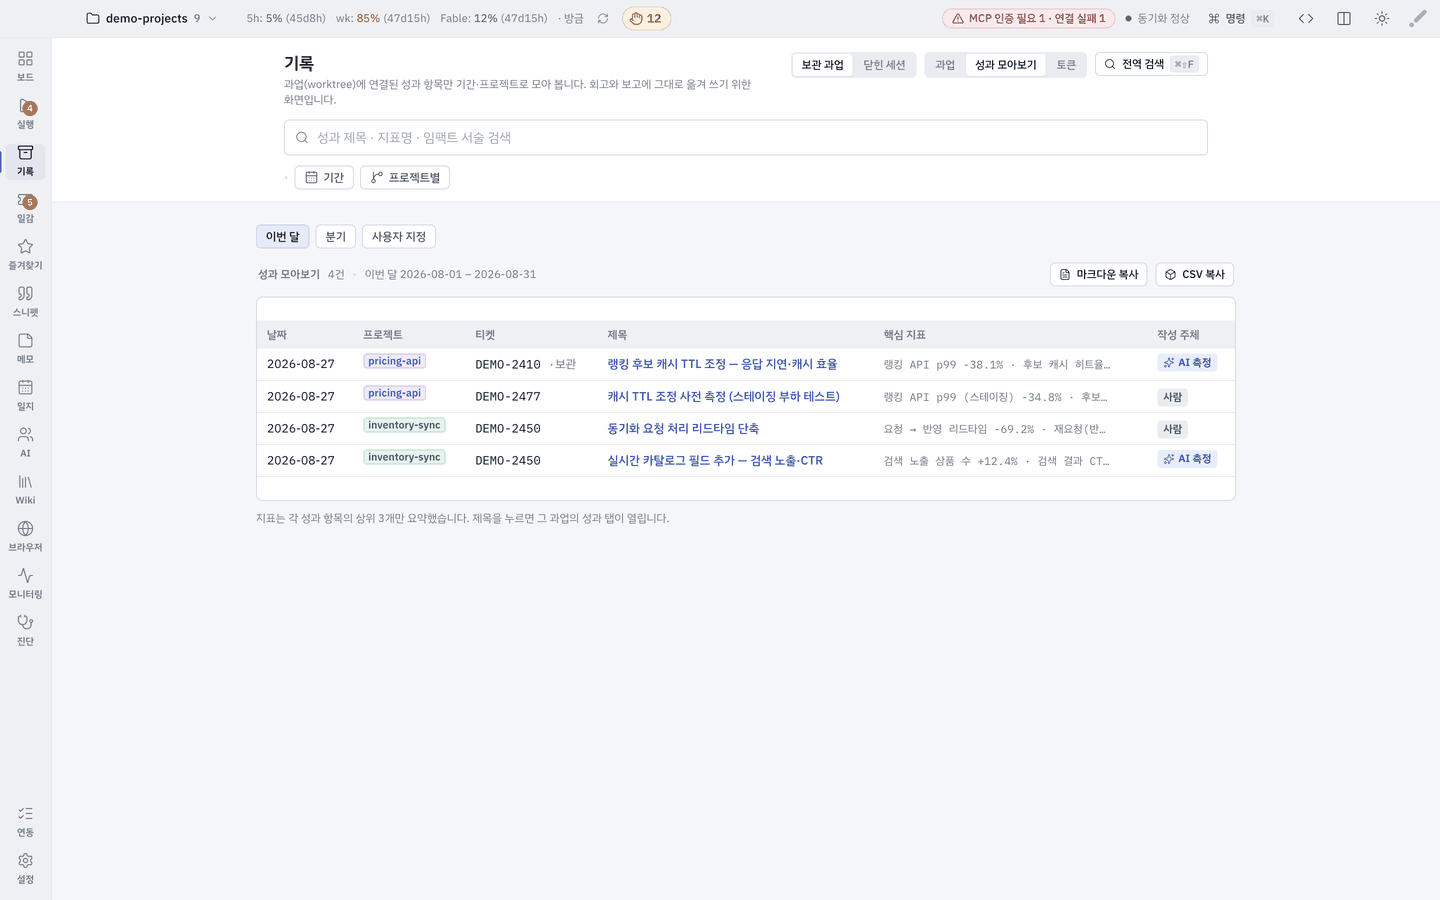Open the 동기화 요청 처리 리드타임 단축 link
The width and height of the screenshot is (1440, 900).
coord(683,429)
